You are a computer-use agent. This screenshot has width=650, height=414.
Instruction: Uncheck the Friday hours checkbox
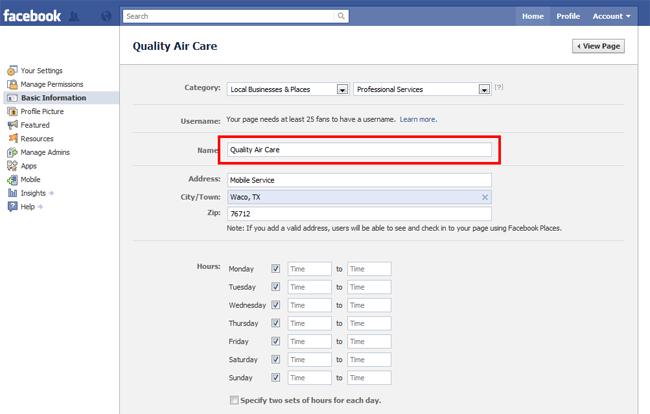pyautogui.click(x=276, y=341)
